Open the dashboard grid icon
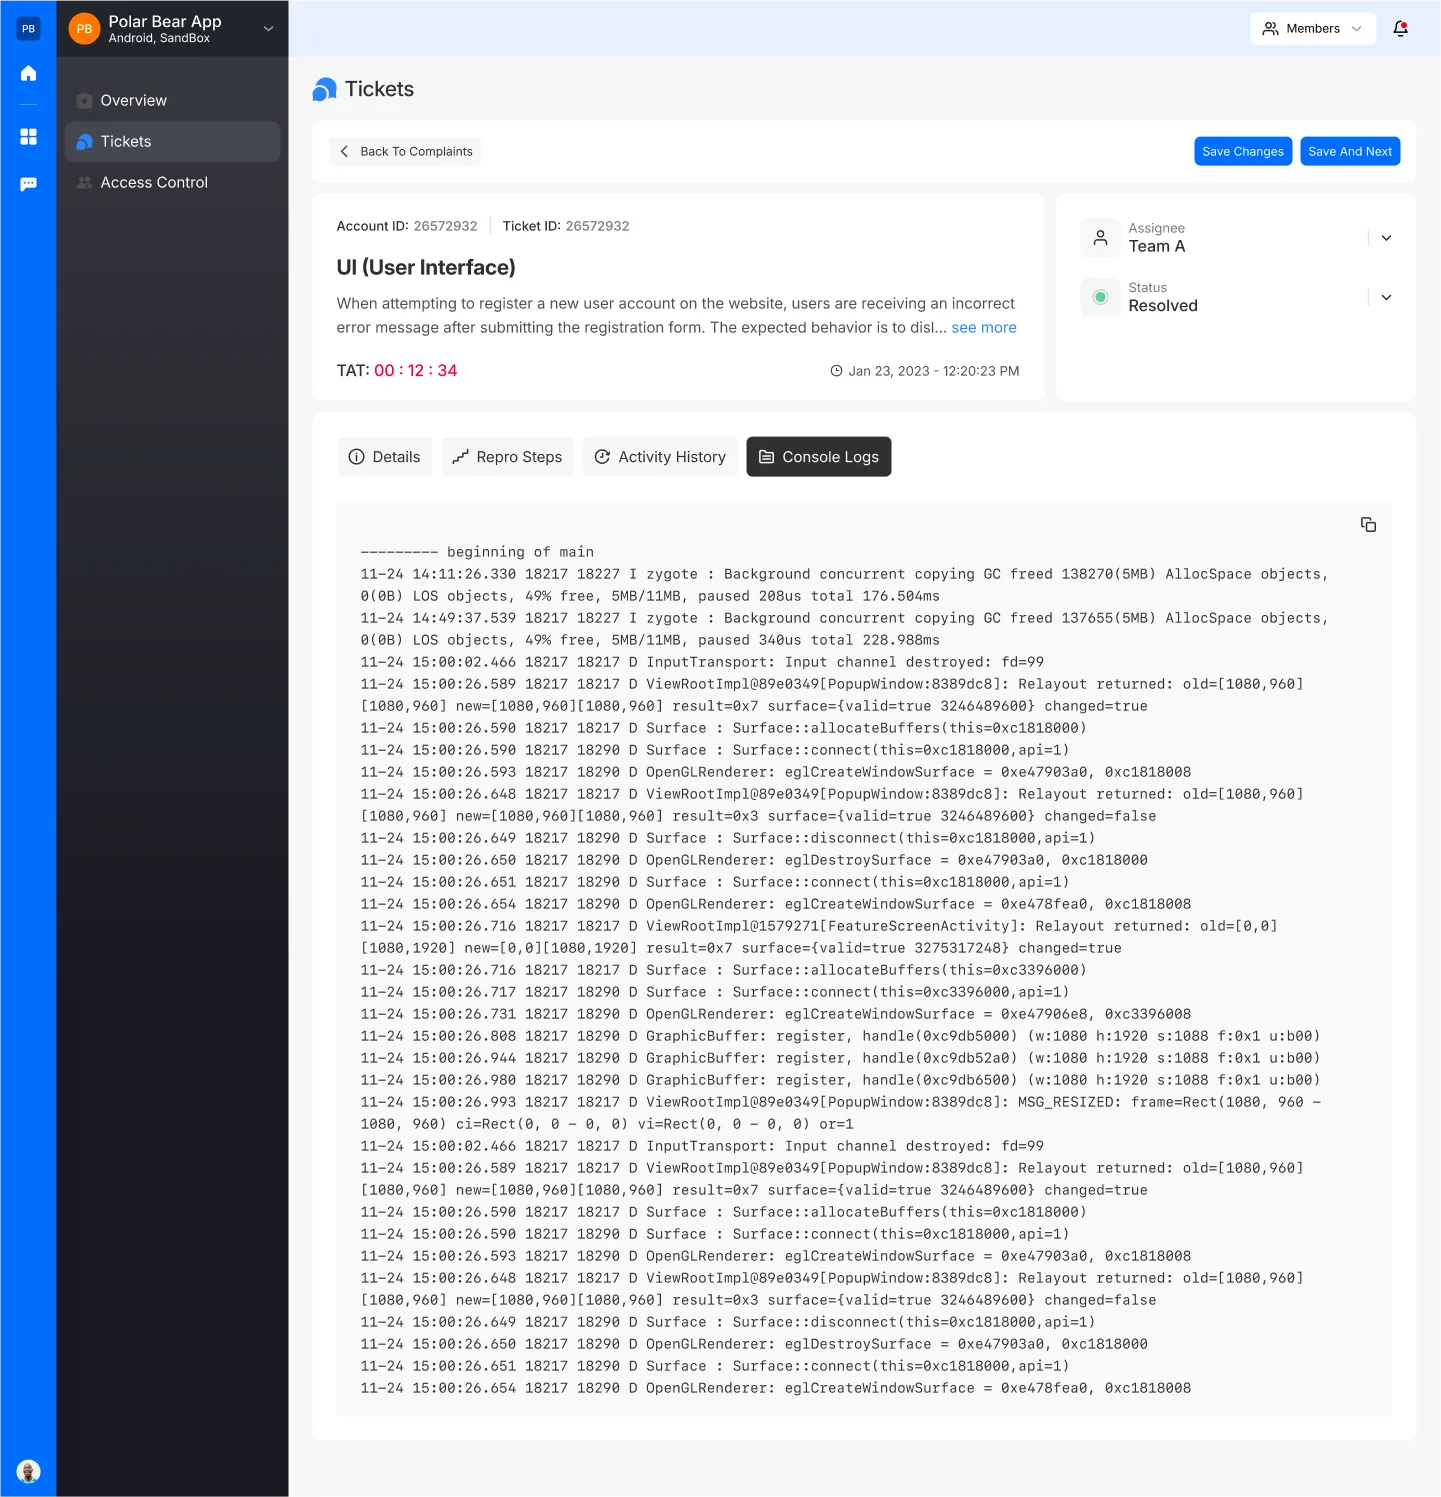 pyautogui.click(x=28, y=137)
